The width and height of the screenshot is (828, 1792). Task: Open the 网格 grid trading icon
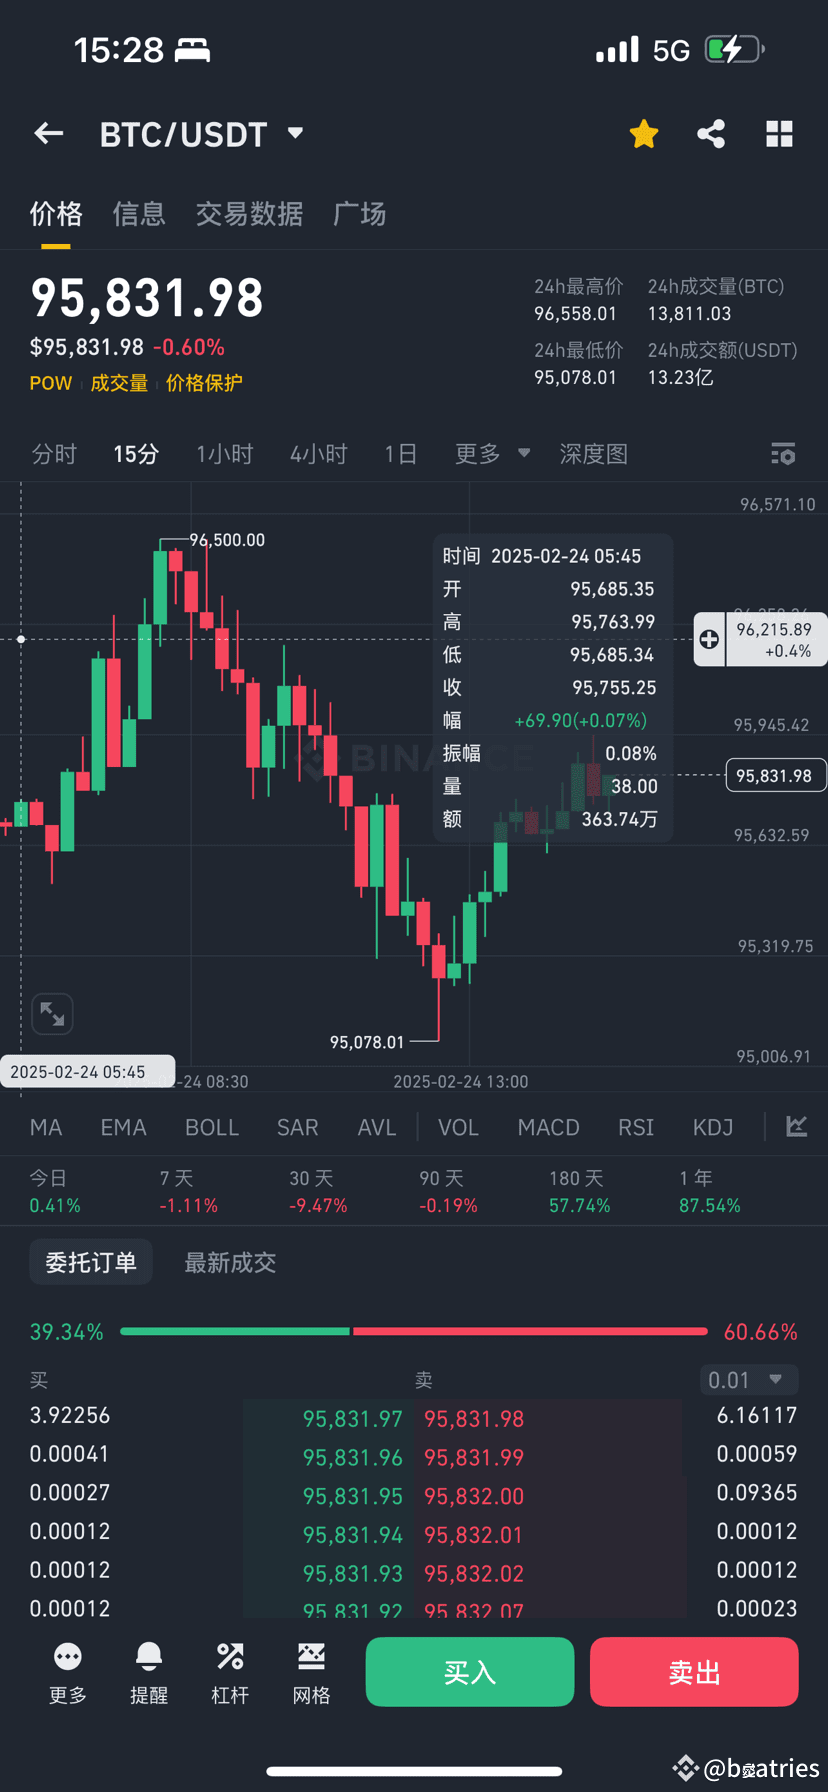tap(311, 1673)
